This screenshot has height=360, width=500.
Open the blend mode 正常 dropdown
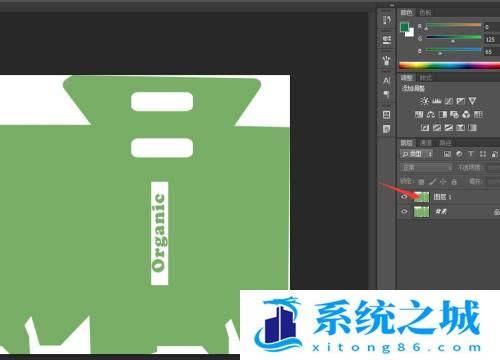(x=426, y=168)
